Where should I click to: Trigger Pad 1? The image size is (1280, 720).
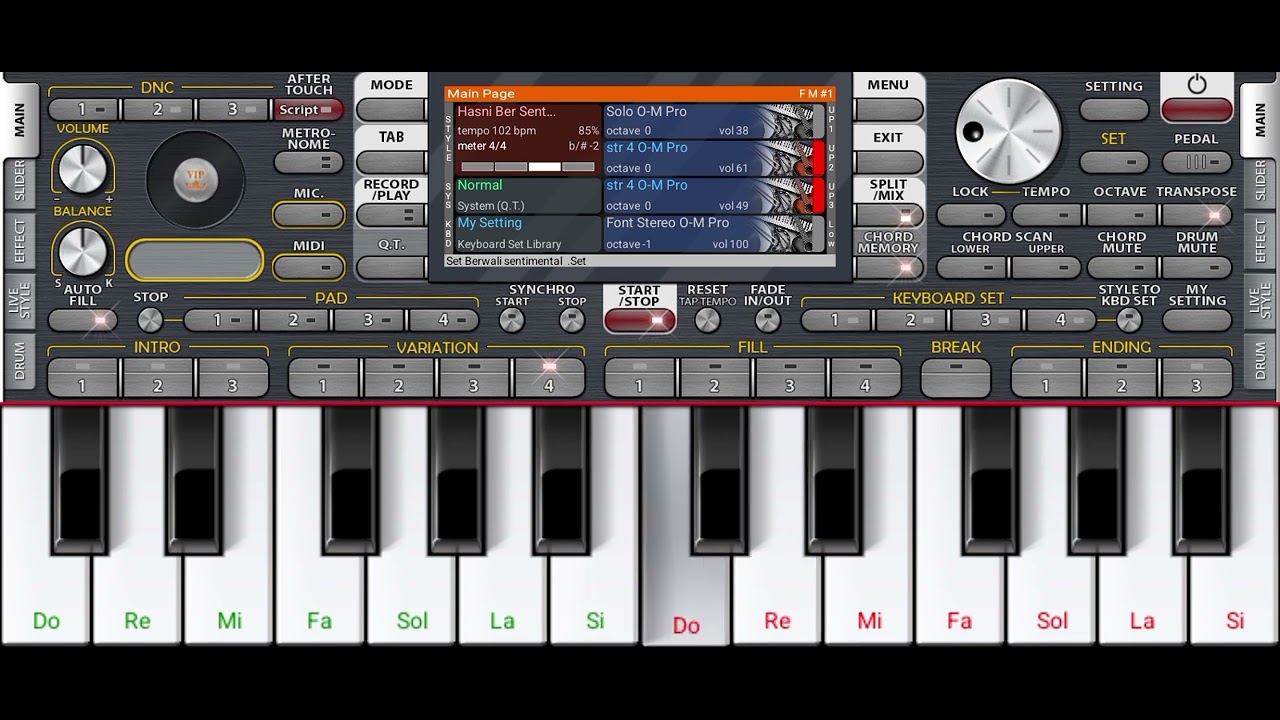click(219, 320)
